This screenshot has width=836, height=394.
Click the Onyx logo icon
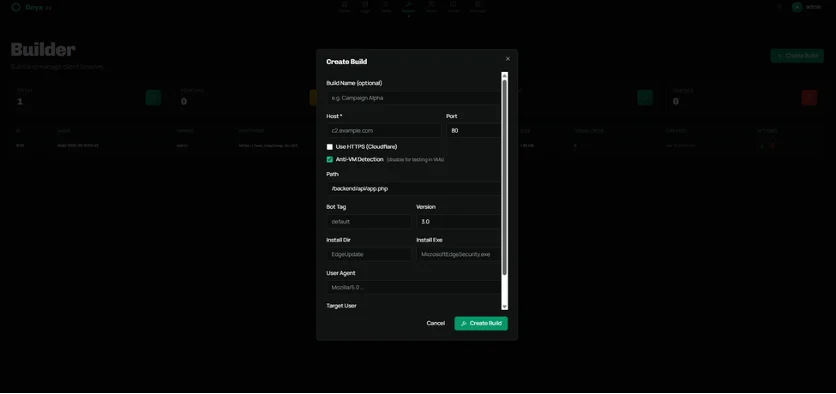(x=16, y=7)
